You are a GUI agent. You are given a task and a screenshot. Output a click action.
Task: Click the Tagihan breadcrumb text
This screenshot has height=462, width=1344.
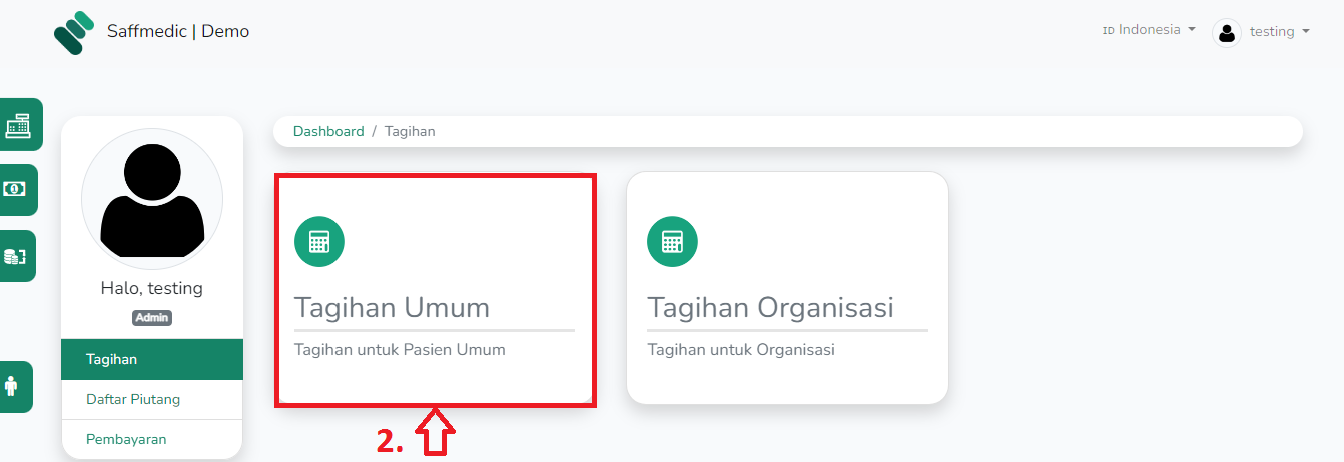coord(410,131)
